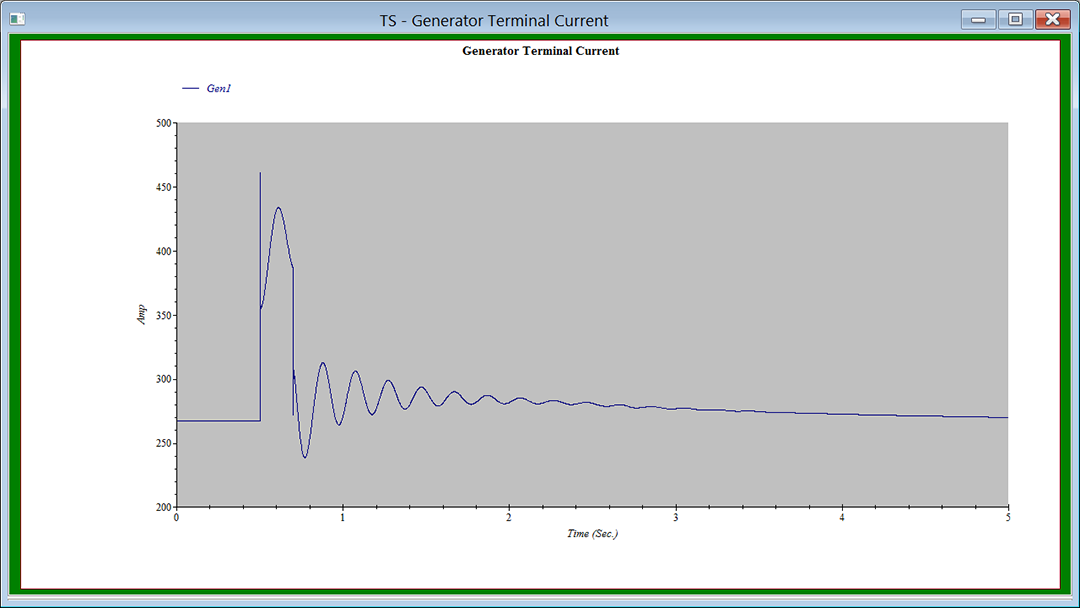The width and height of the screenshot is (1080, 608).
Task: Click the 250 tick label on Y-axis
Action: tap(163, 444)
